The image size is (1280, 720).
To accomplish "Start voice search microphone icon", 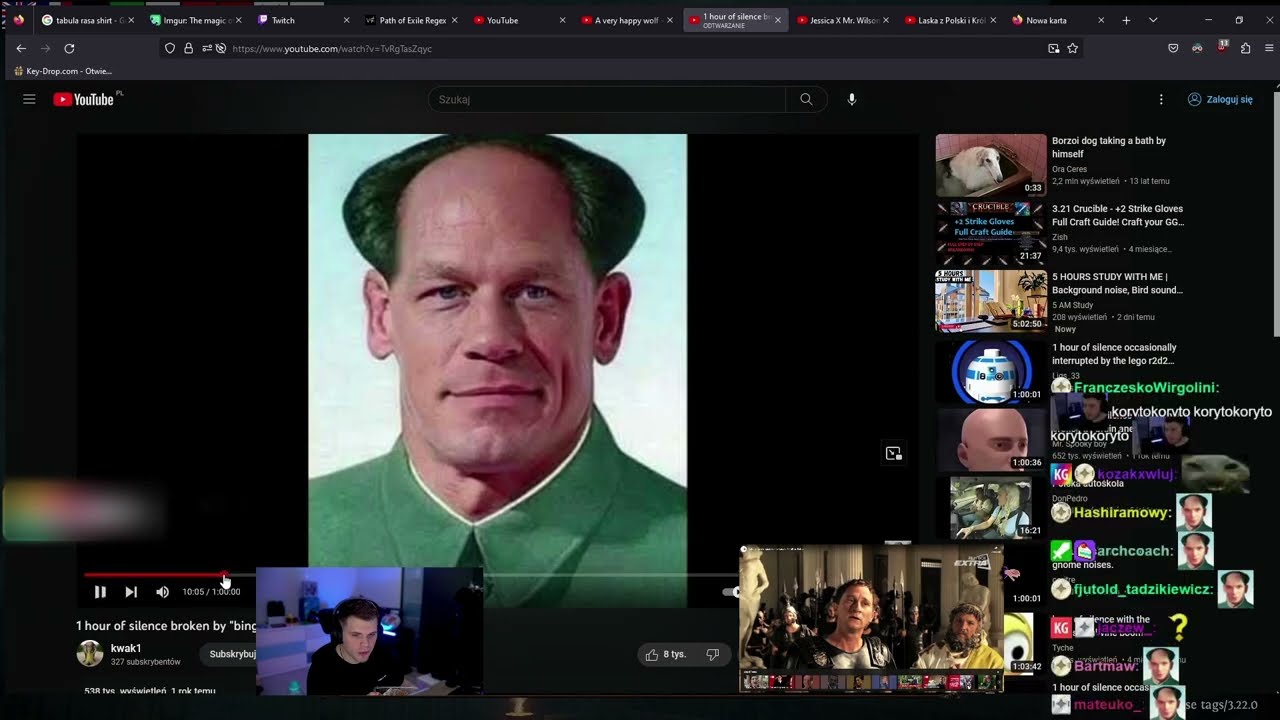I will click(x=852, y=99).
